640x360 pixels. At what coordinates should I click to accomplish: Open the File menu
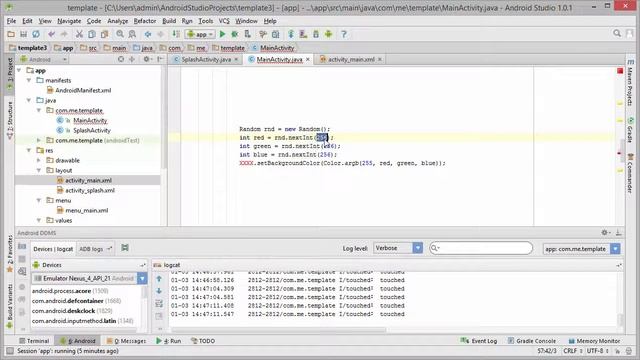click(x=11, y=21)
